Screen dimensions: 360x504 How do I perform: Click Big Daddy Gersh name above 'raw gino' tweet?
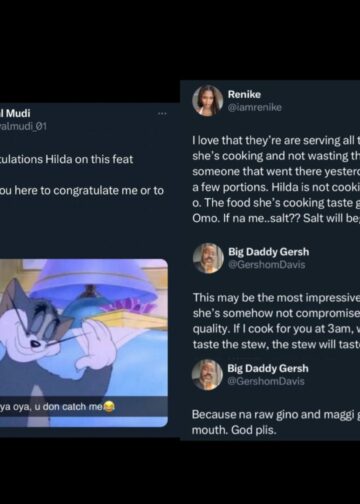[268, 368]
